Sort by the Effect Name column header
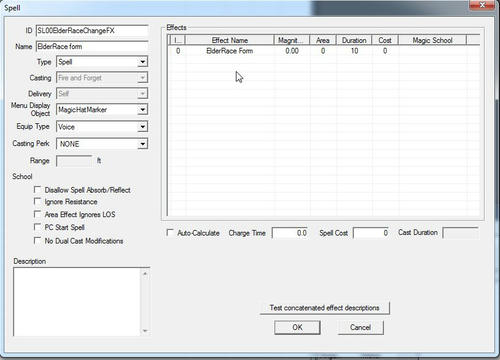 230,40
